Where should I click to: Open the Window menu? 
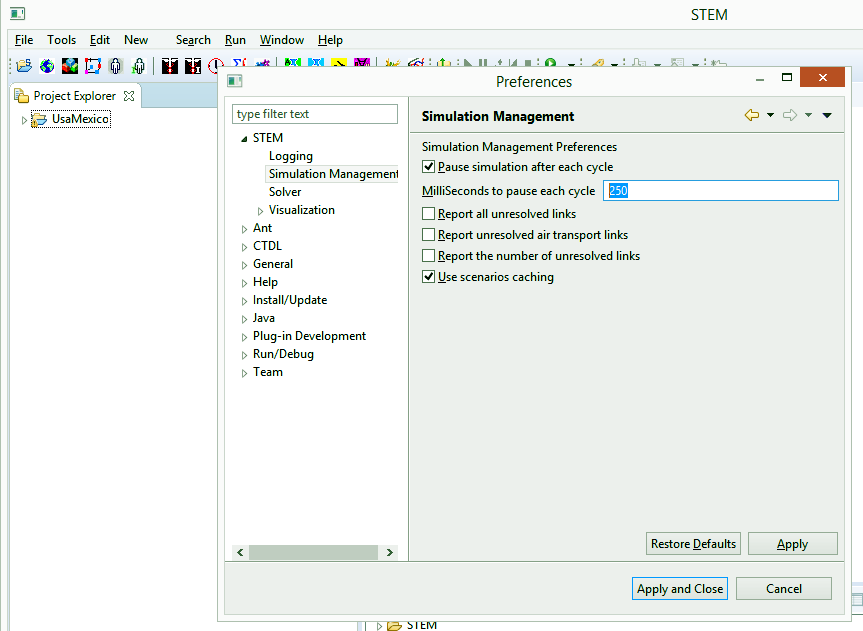click(x=282, y=40)
